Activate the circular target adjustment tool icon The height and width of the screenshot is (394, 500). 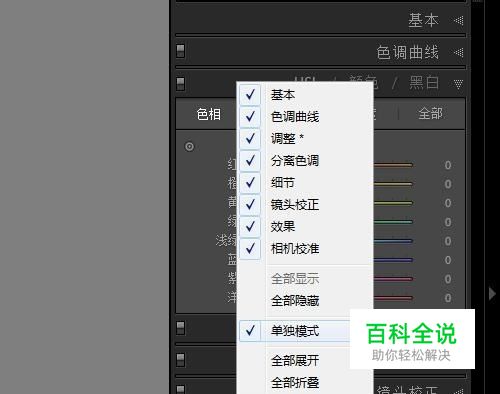(x=189, y=146)
